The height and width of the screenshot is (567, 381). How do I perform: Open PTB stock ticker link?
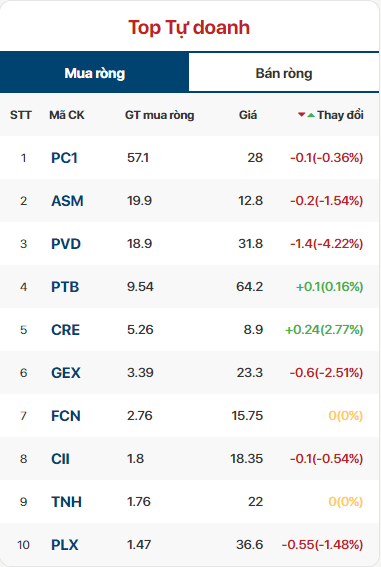click(65, 287)
